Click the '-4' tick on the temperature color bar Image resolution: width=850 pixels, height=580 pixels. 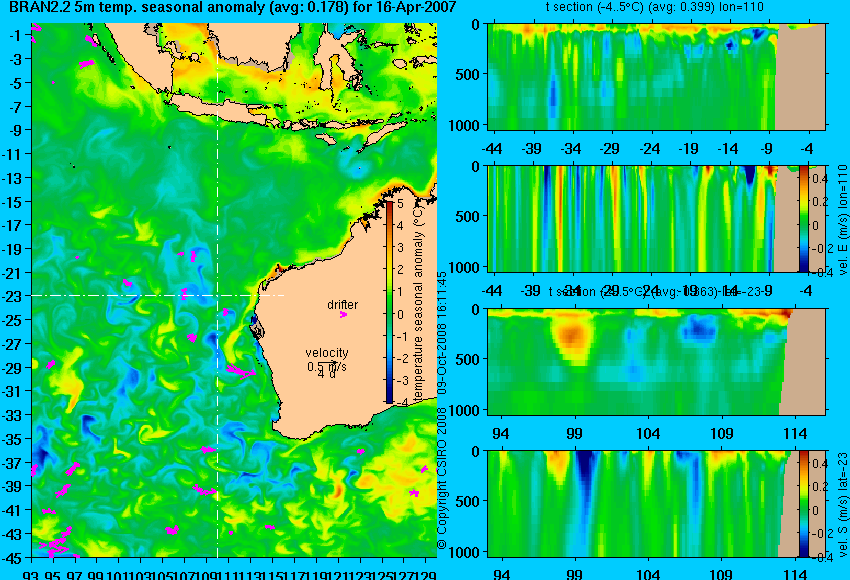(401, 403)
